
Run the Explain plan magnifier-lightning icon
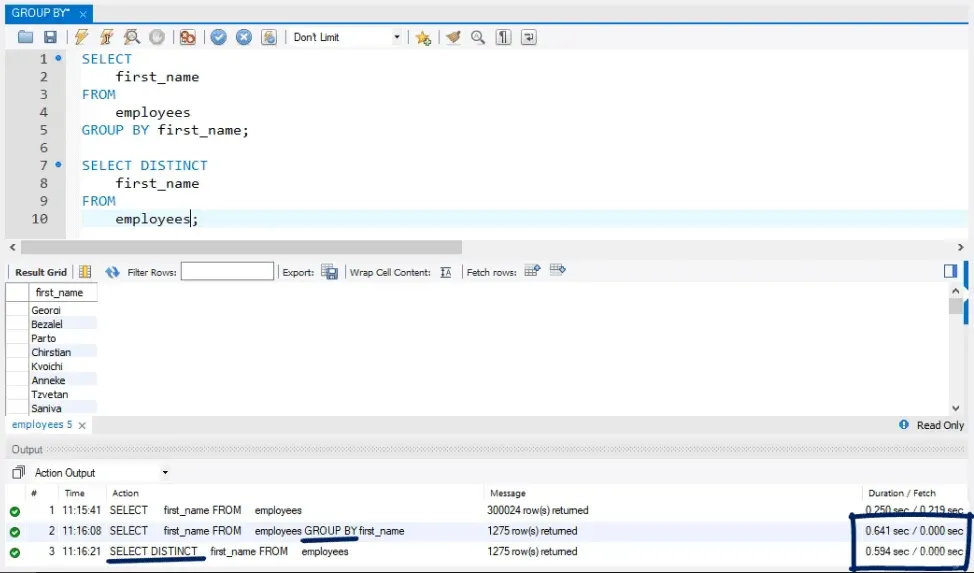pos(132,37)
